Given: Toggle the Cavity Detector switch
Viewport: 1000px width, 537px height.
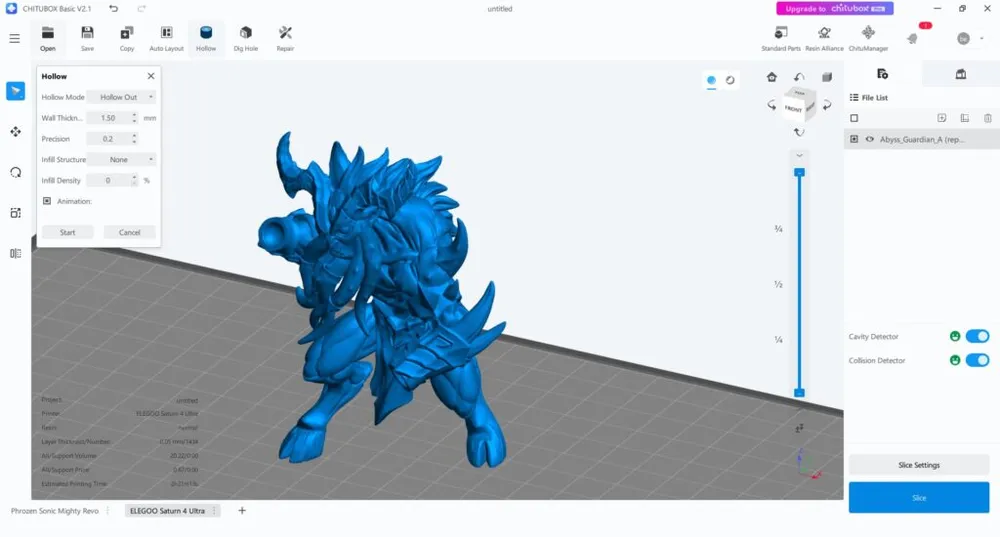Looking at the screenshot, I should click(977, 337).
